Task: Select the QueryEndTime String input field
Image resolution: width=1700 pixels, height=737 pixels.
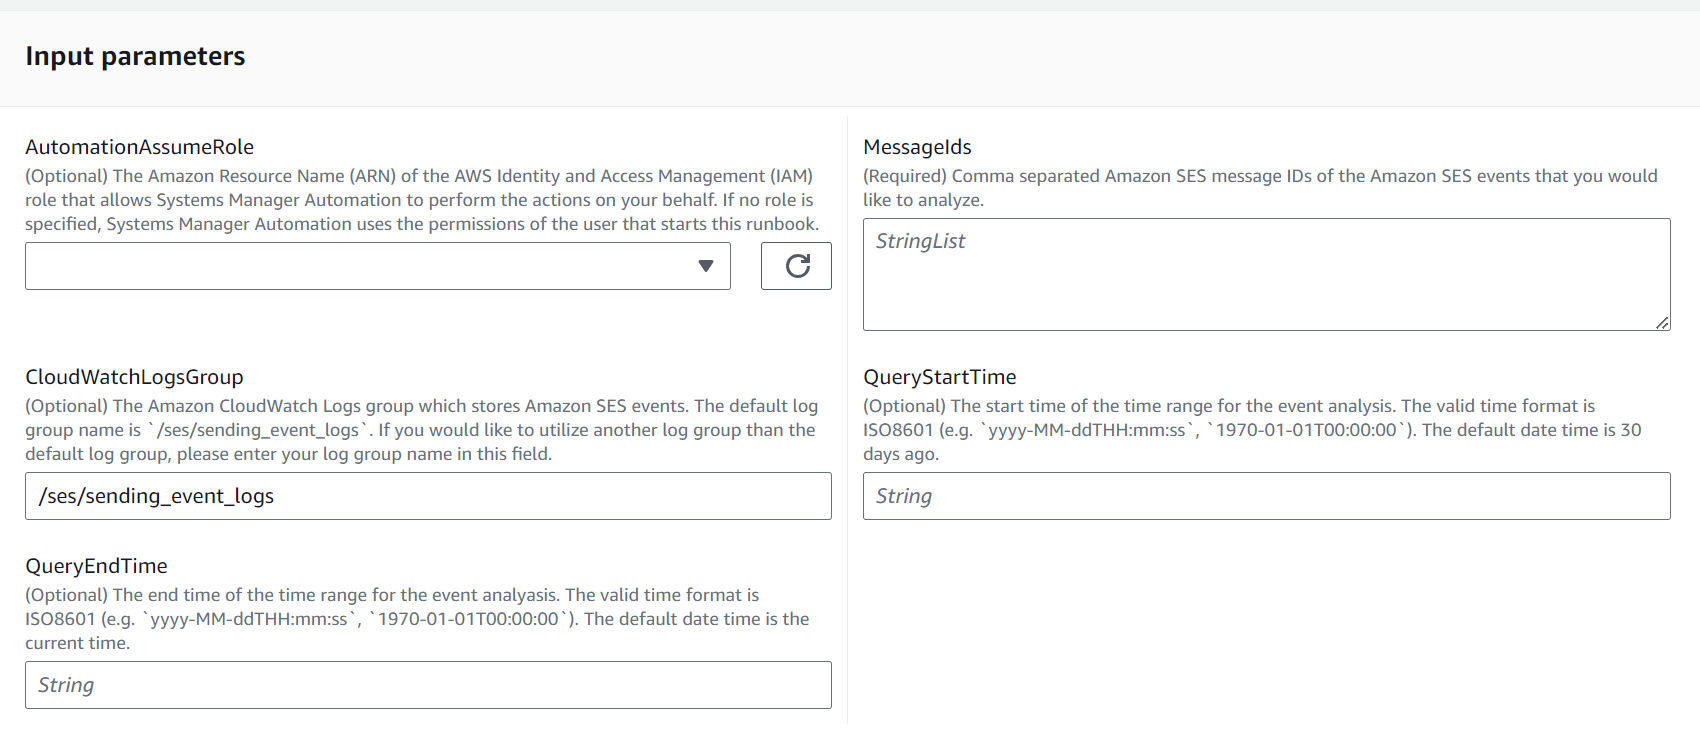Action: (x=428, y=685)
